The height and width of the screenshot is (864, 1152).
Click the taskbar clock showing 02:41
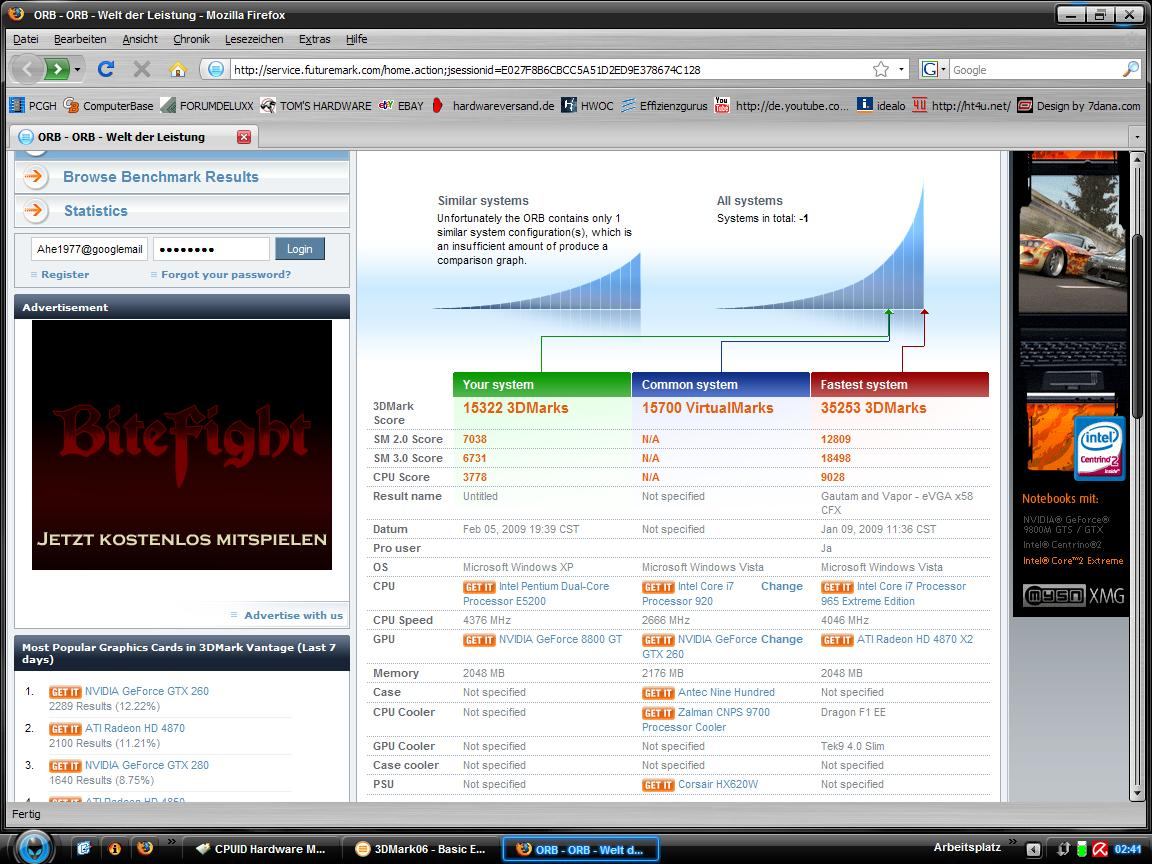coord(1128,849)
